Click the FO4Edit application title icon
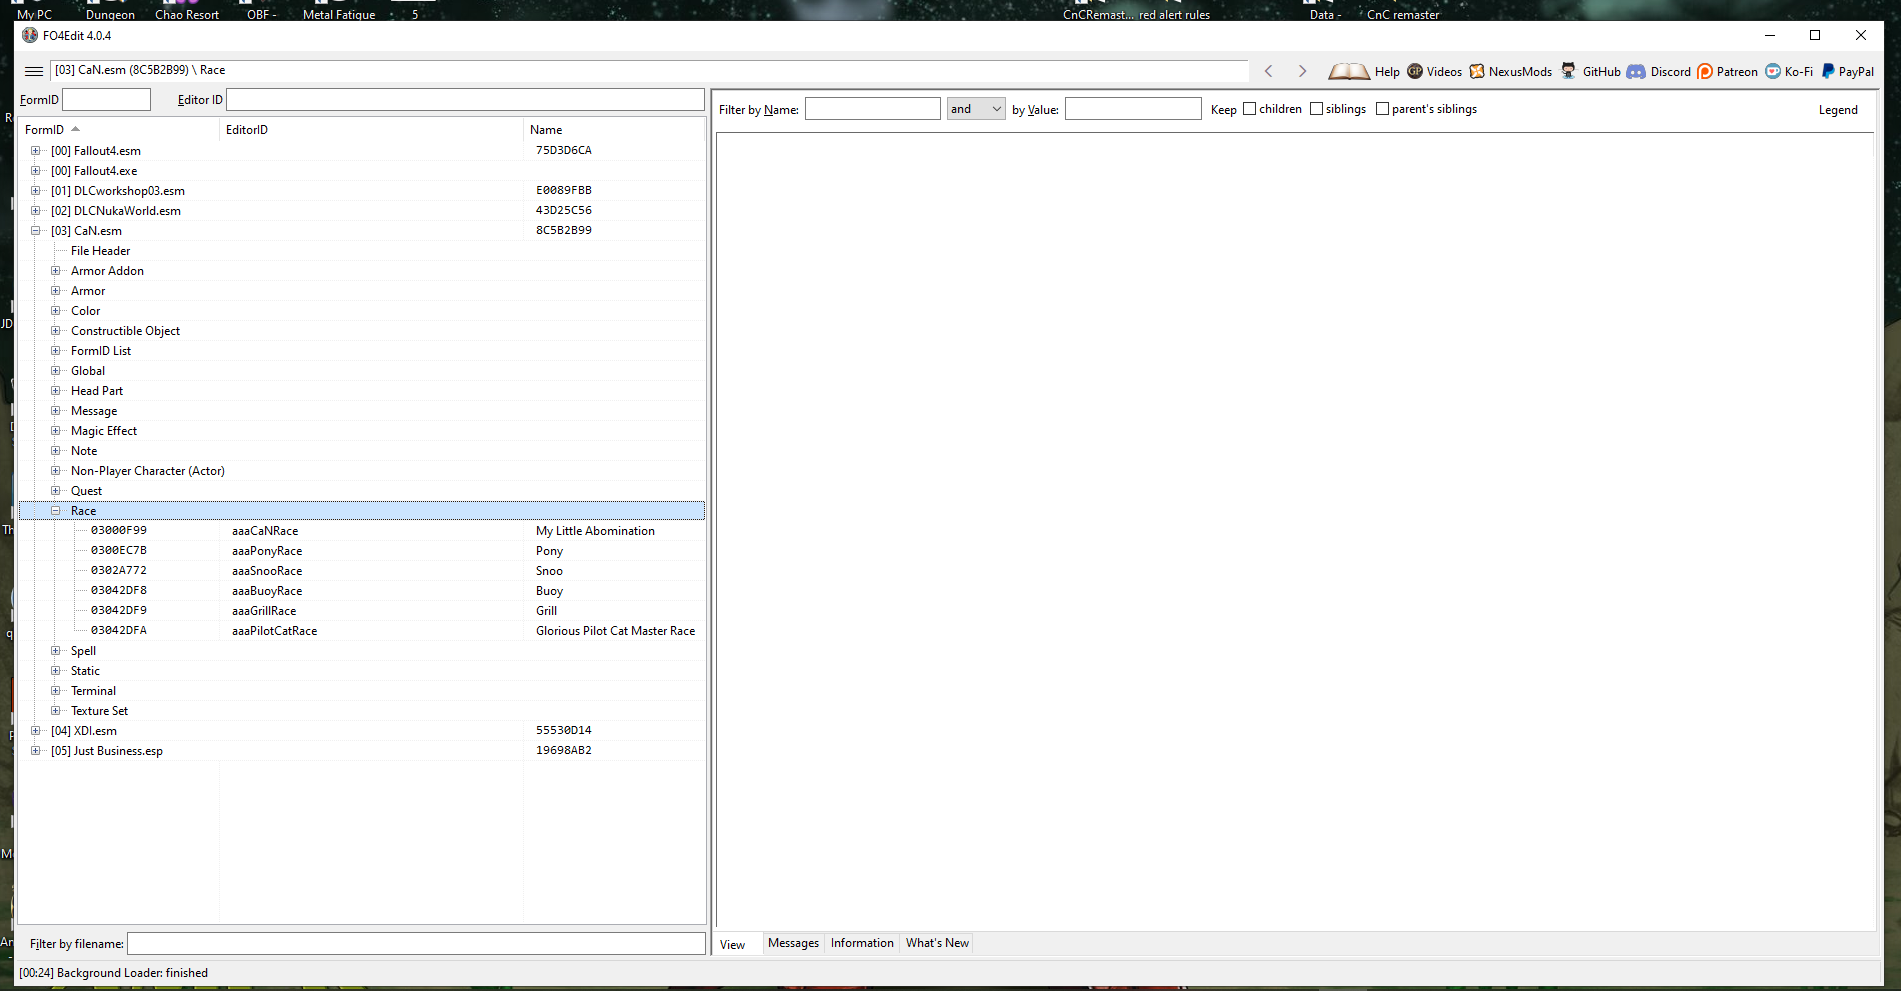 (x=30, y=35)
